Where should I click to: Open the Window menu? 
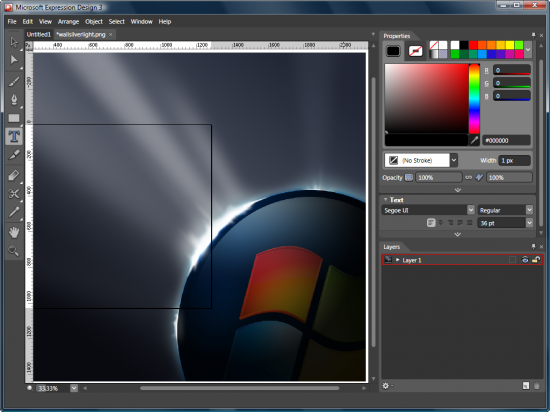(141, 21)
